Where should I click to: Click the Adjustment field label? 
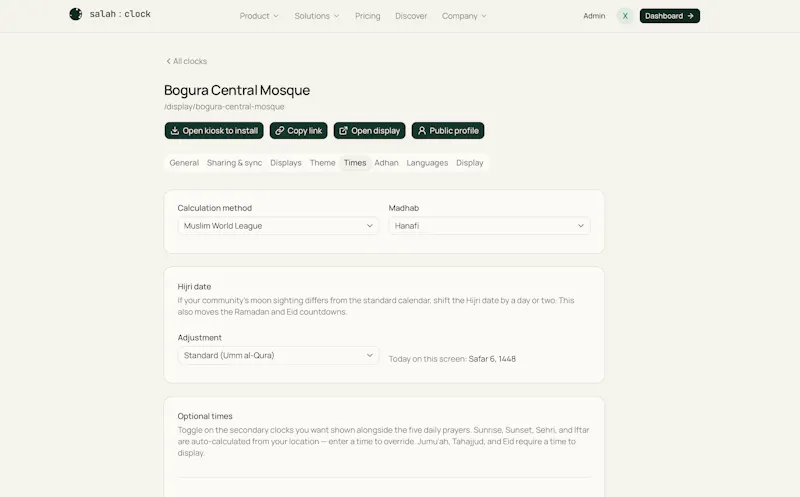coord(199,338)
